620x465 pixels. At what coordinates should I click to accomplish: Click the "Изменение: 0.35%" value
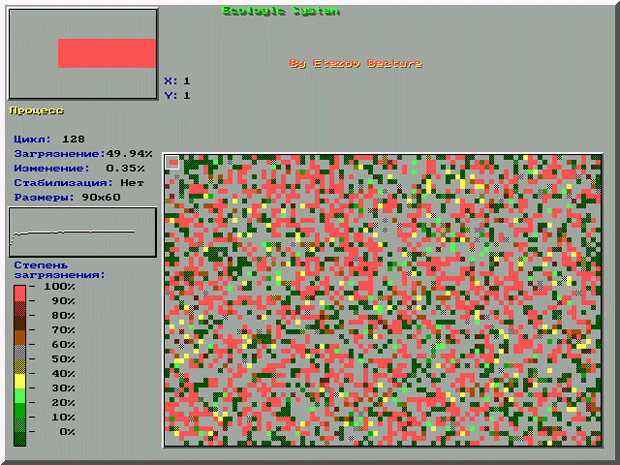[79, 168]
